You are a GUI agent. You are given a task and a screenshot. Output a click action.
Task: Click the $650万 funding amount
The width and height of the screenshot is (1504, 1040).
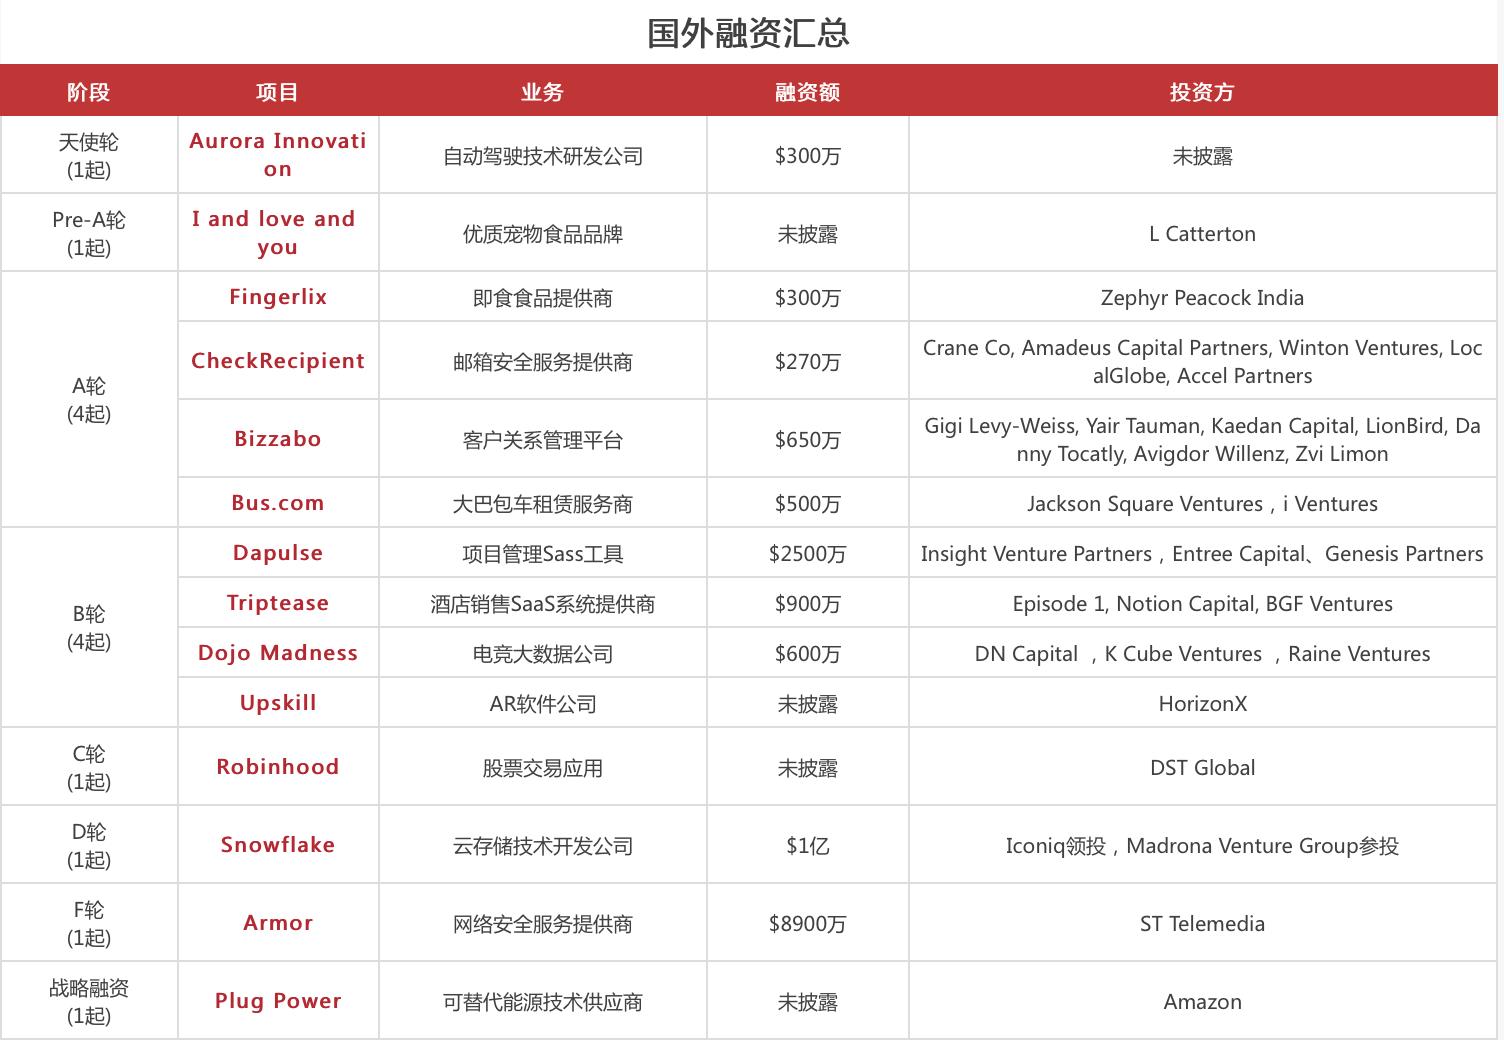[808, 441]
